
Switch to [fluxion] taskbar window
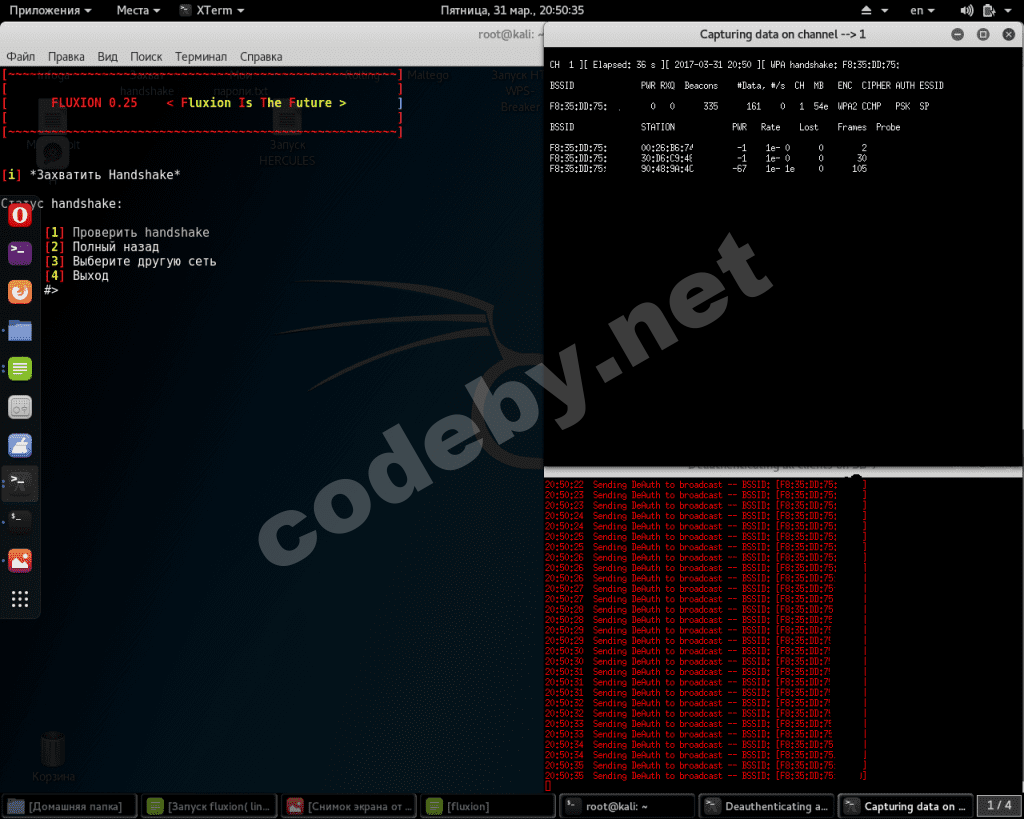pyautogui.click(x=489, y=807)
